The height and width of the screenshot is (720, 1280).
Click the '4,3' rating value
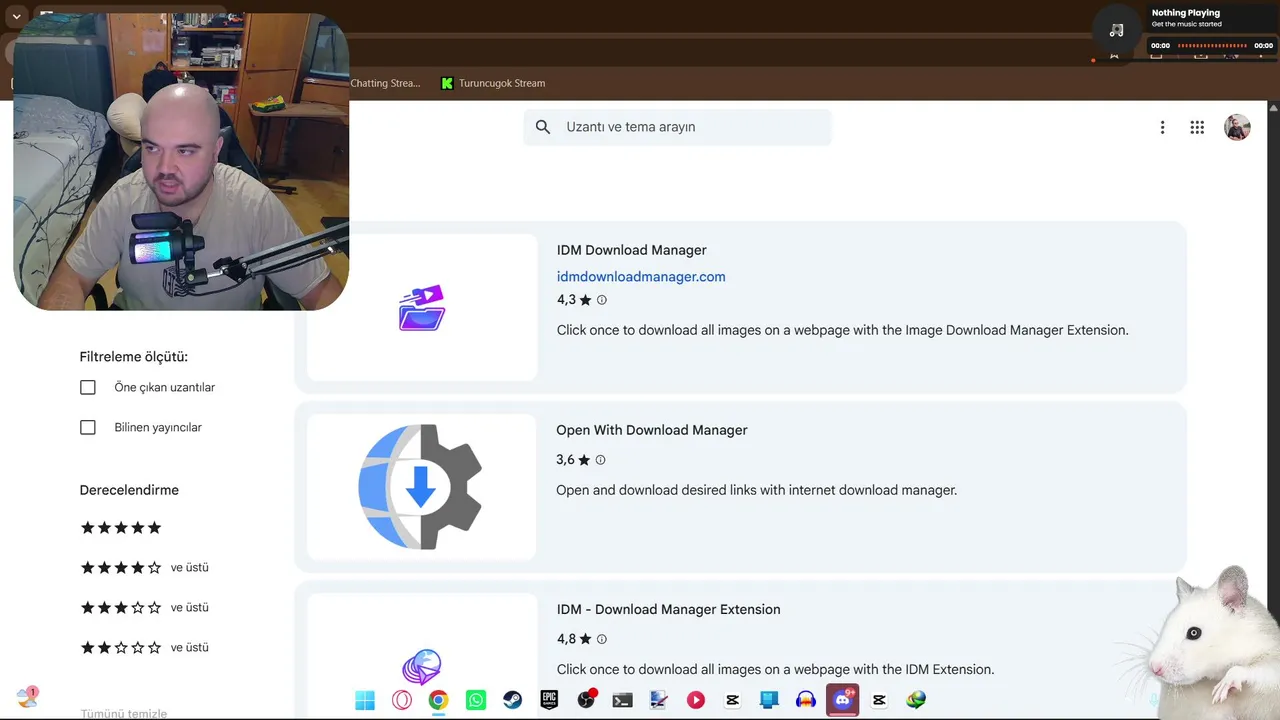(566, 300)
